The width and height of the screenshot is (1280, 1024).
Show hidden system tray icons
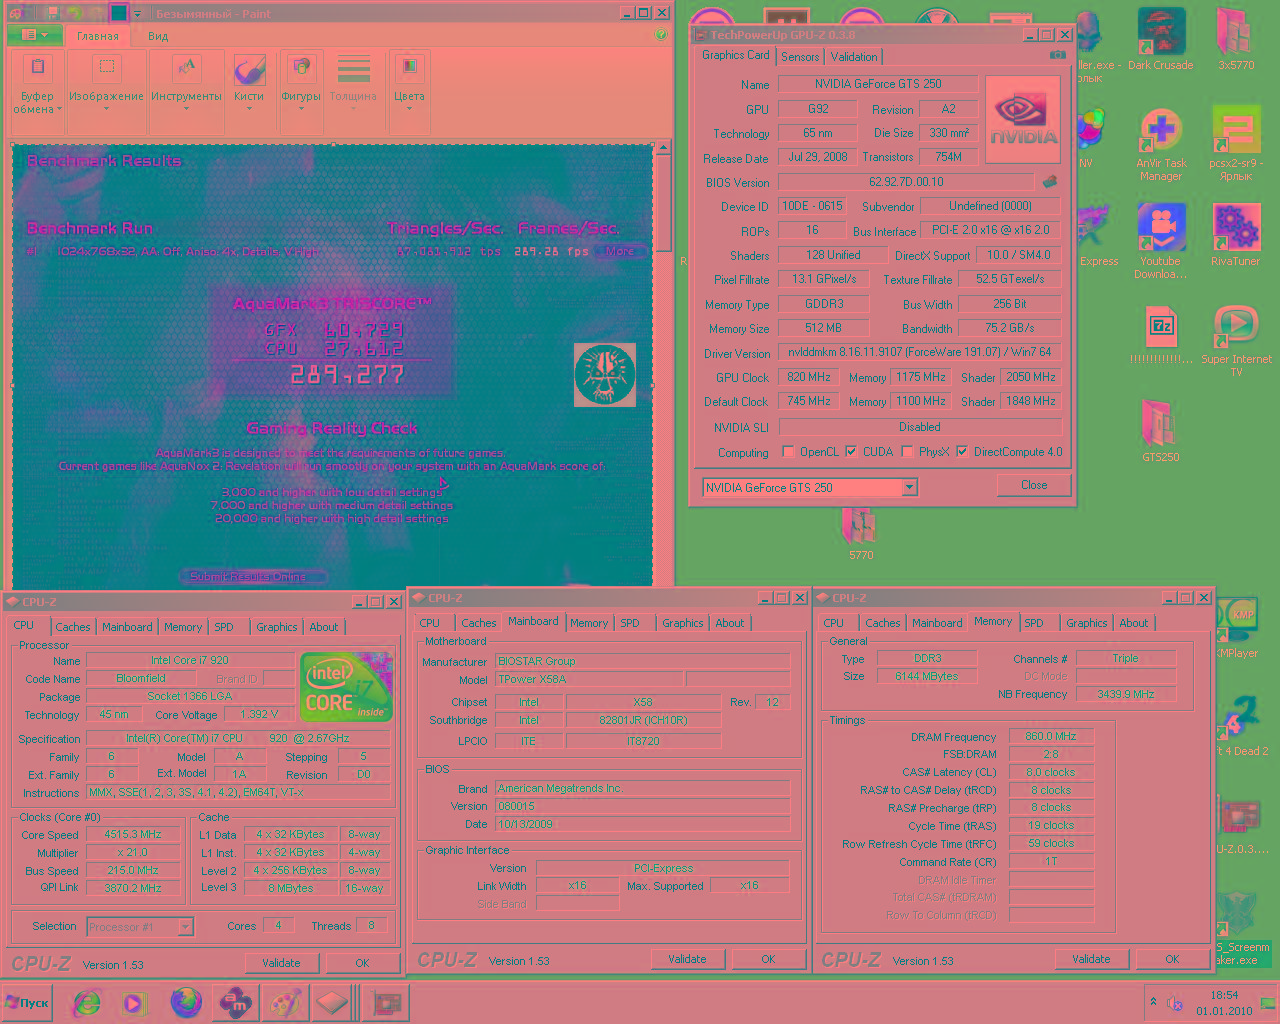1153,1001
